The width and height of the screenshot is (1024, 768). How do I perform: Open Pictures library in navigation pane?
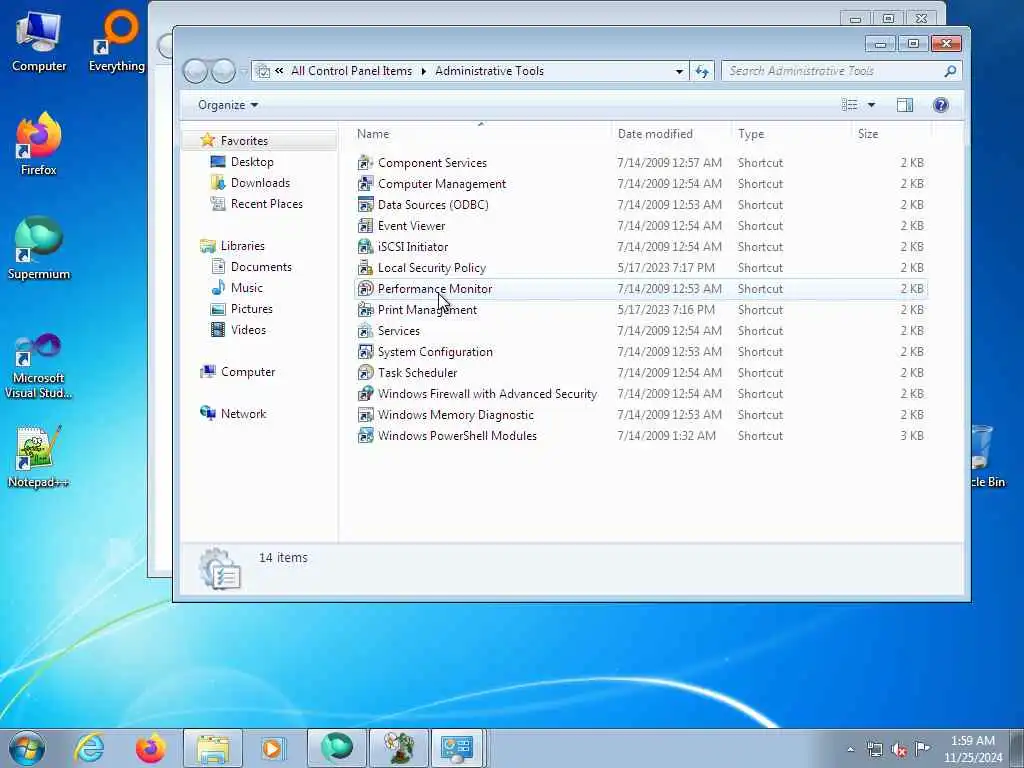tap(251, 309)
